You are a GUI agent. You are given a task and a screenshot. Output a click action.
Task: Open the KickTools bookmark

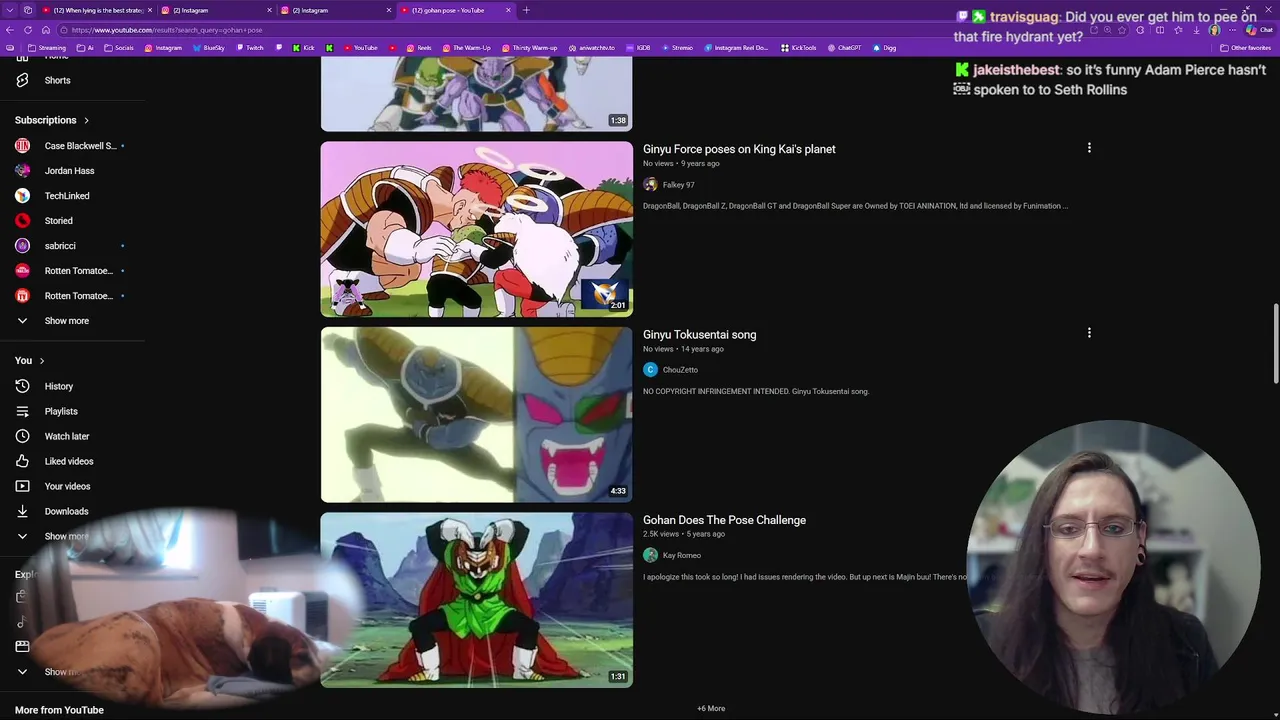[798, 48]
